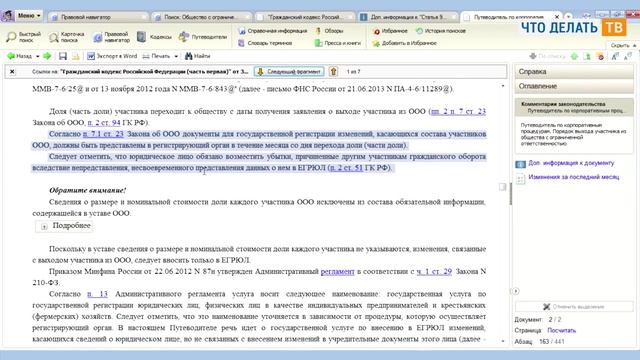640x360 pixels.
Task: Collapse right panel with round arrow
Action: click(x=516, y=291)
